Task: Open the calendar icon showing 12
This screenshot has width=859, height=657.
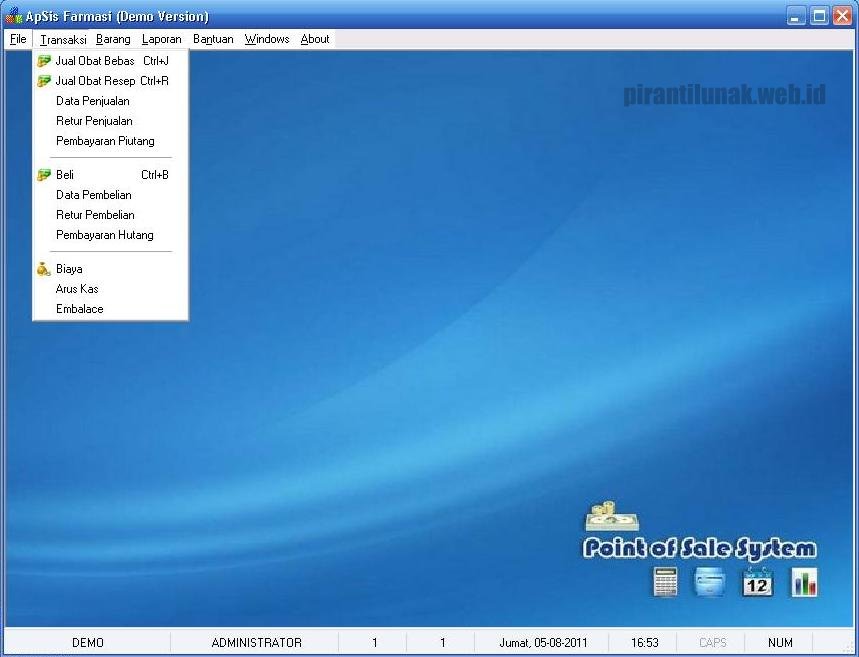Action: [758, 581]
